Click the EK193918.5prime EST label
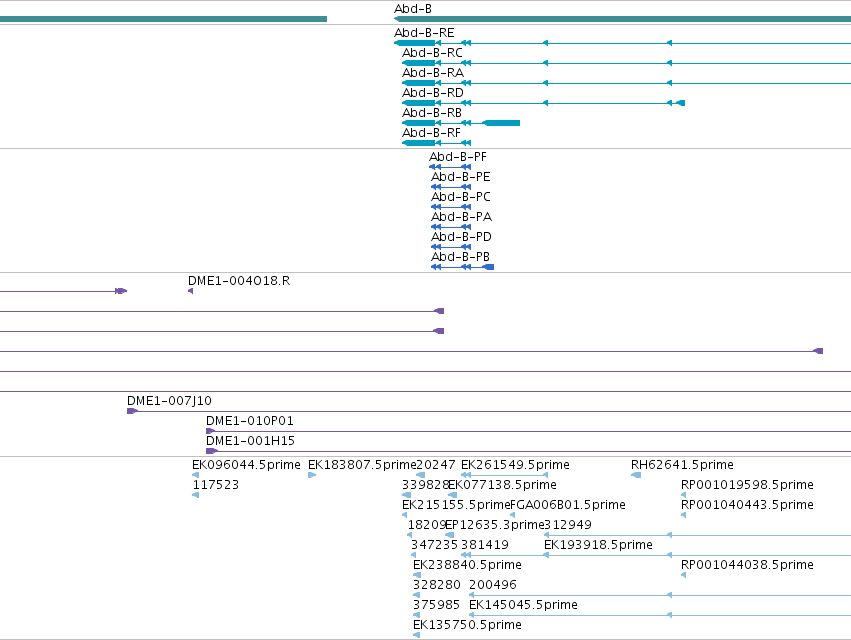The width and height of the screenshot is (851, 640). coord(598,546)
